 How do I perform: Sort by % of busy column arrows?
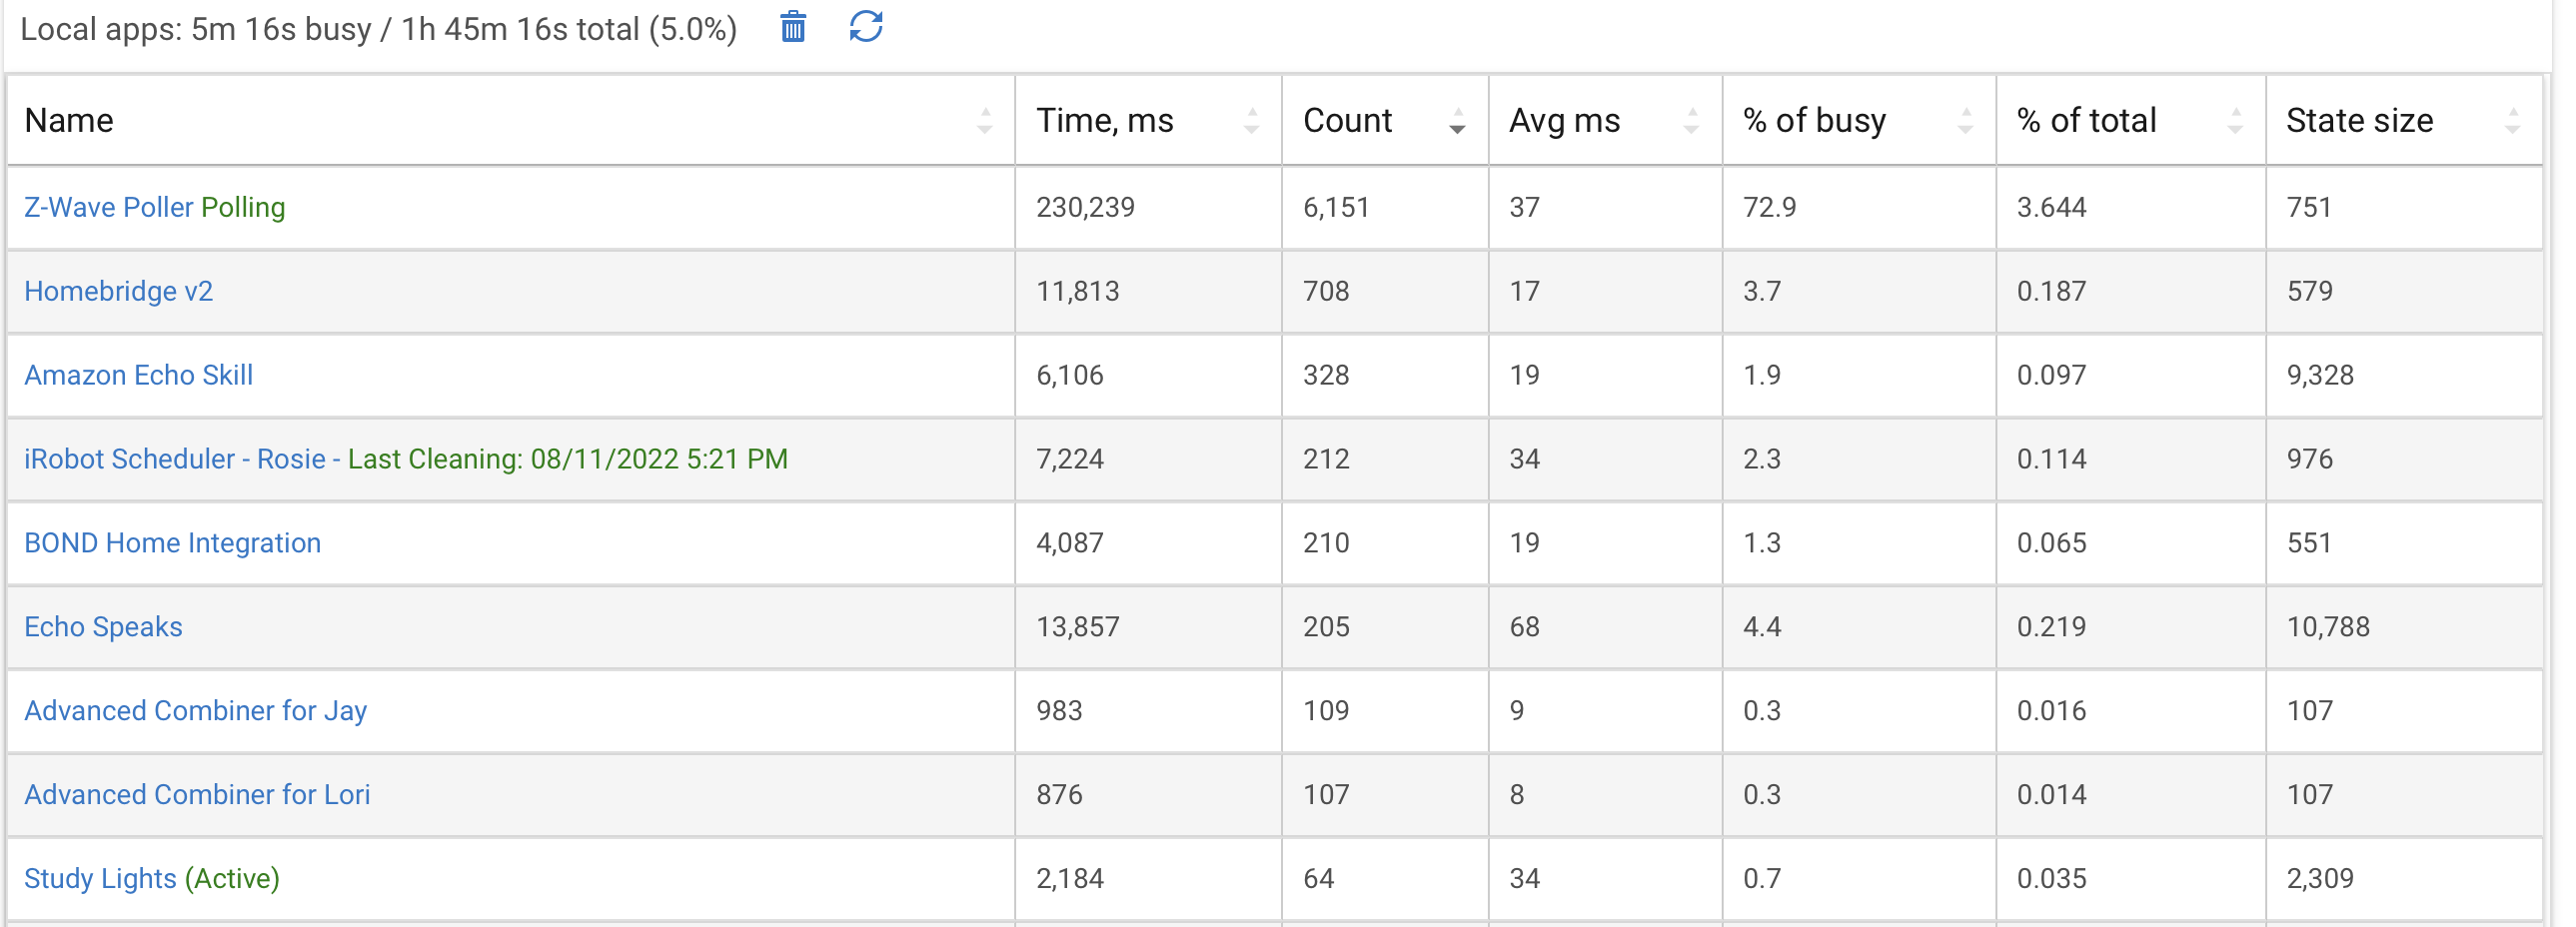[x=1965, y=121]
